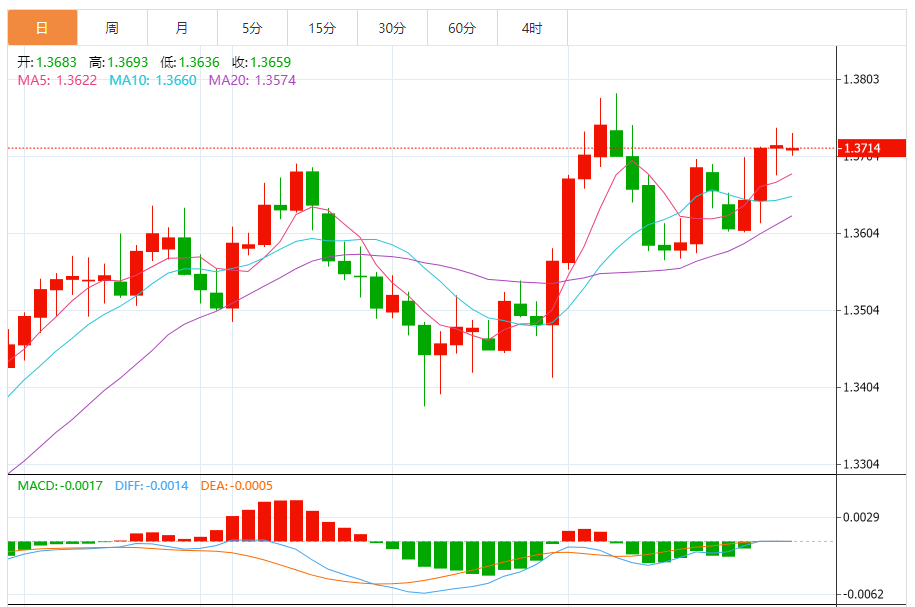Image resolution: width=915 pixels, height=607 pixels.
Task: Click the DIFF: -0.0014 label
Action: point(152,486)
